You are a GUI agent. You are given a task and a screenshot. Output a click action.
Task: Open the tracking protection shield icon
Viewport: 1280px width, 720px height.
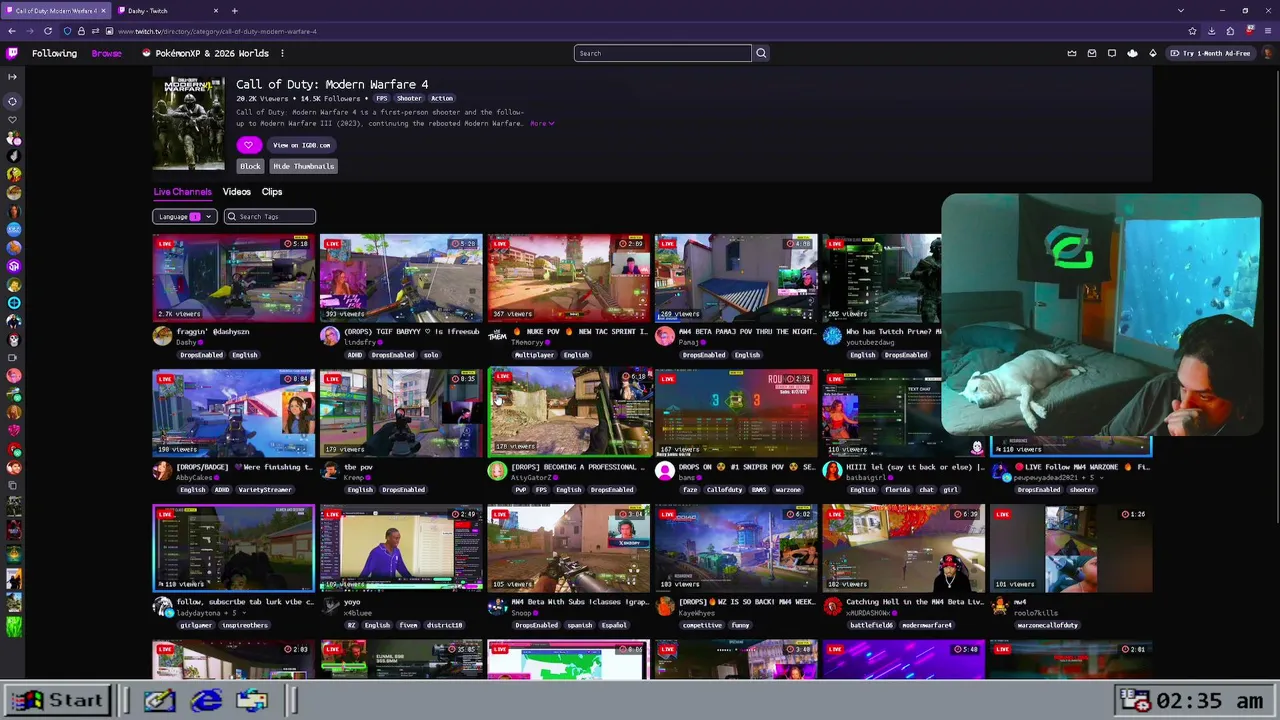pos(66,31)
